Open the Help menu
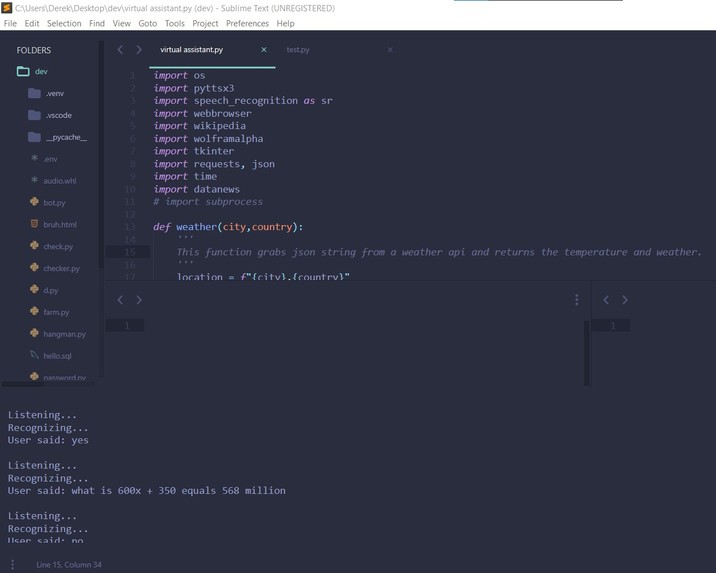The image size is (716, 573). 285,23
